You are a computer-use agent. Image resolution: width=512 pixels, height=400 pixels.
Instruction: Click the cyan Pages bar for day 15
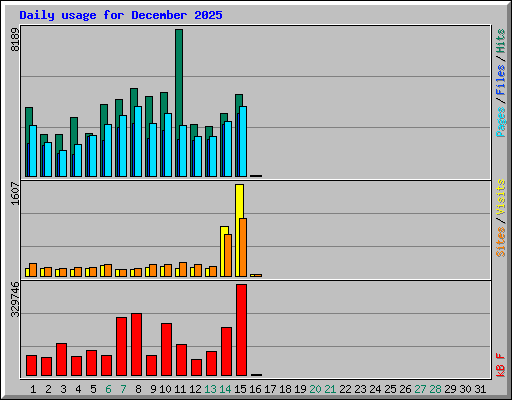tap(243, 141)
